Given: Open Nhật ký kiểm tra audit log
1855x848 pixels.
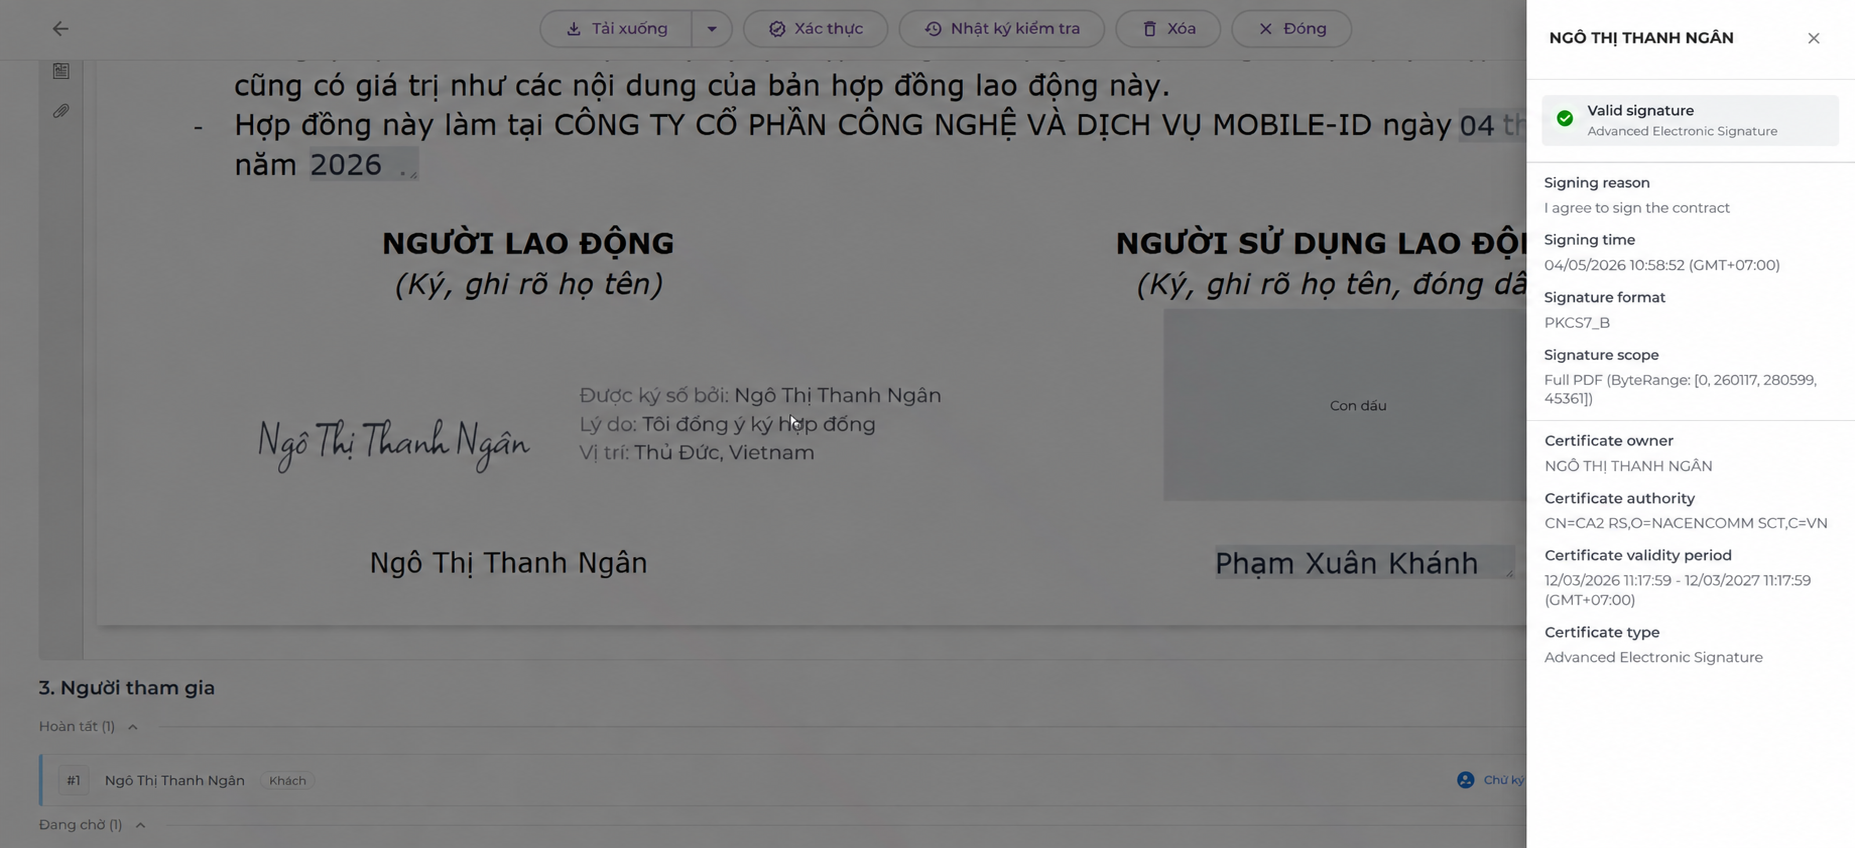Looking at the screenshot, I should coord(1002,29).
